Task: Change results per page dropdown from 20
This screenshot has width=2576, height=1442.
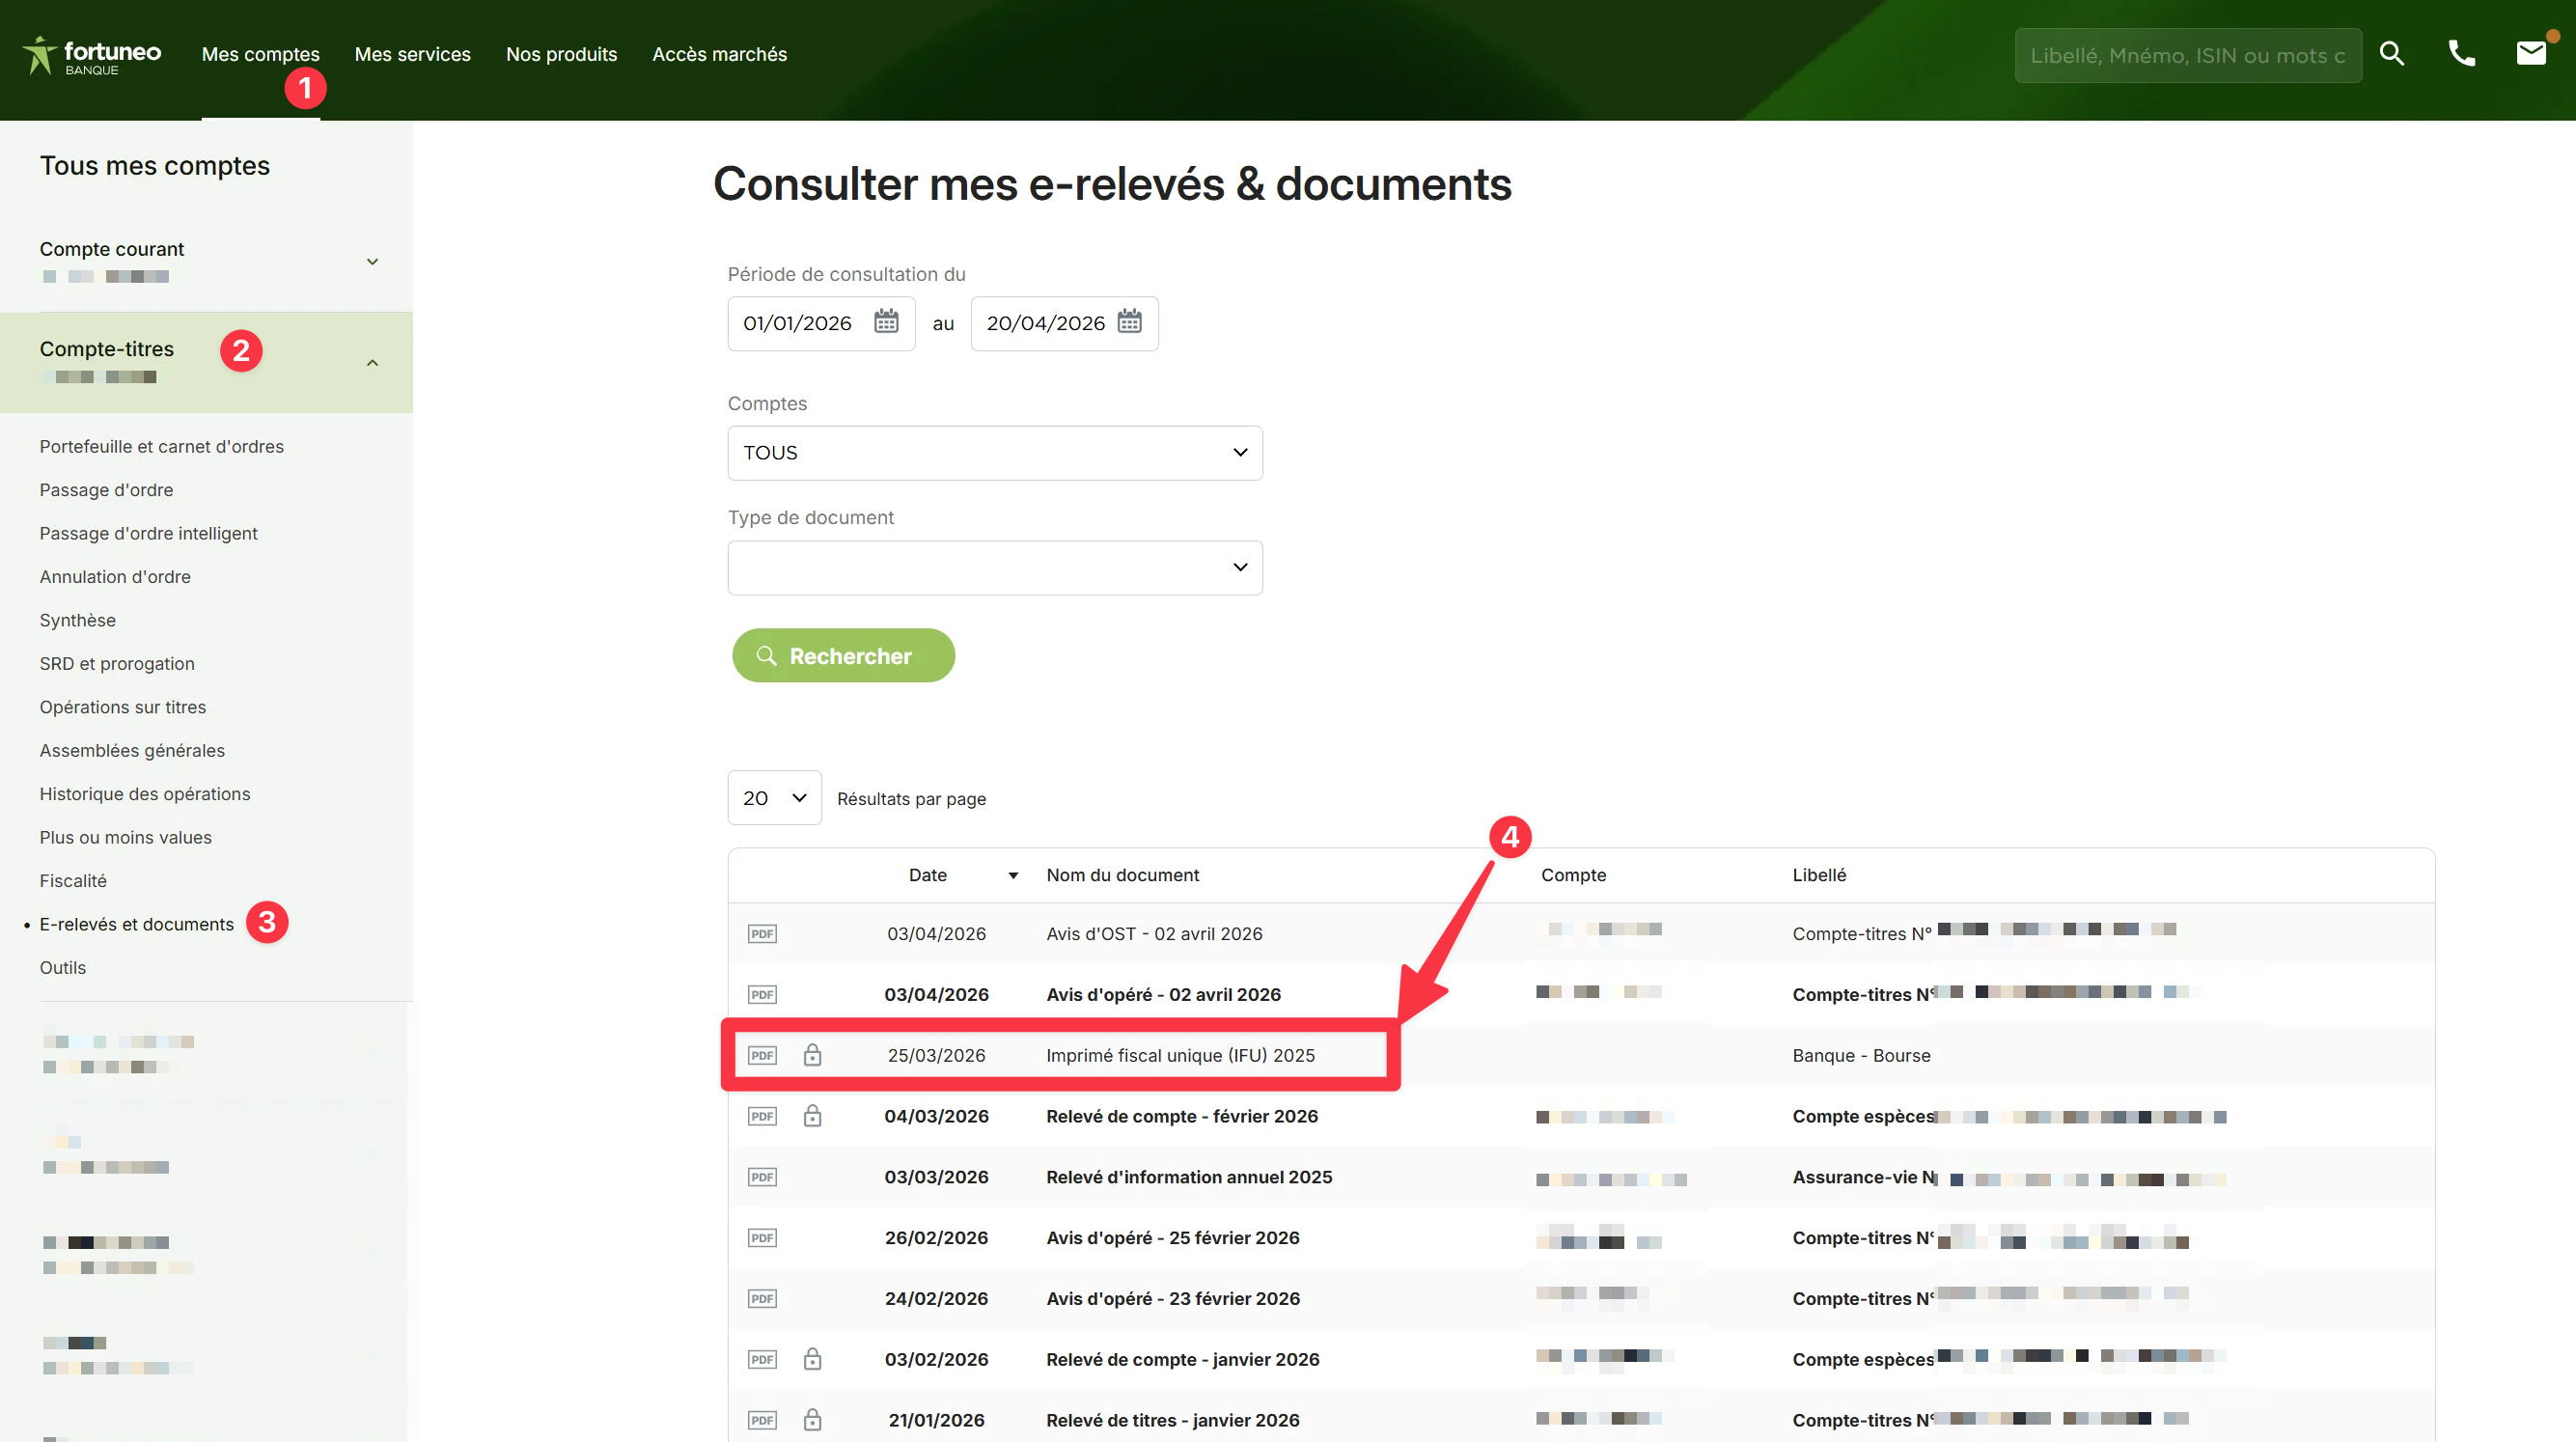Action: coord(774,798)
